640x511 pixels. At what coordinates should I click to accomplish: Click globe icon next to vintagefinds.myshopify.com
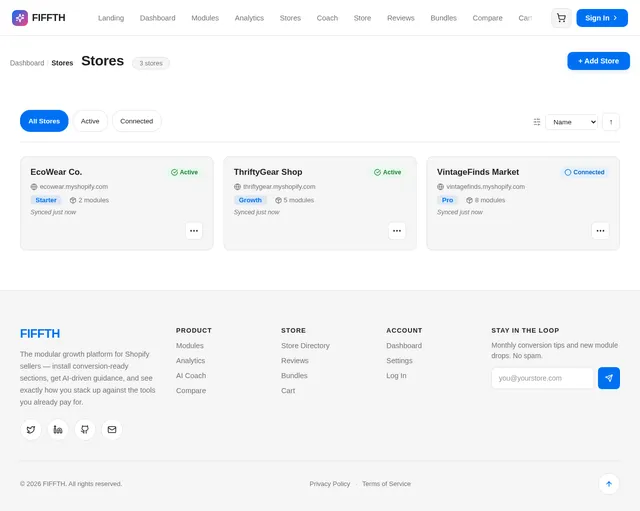440,187
